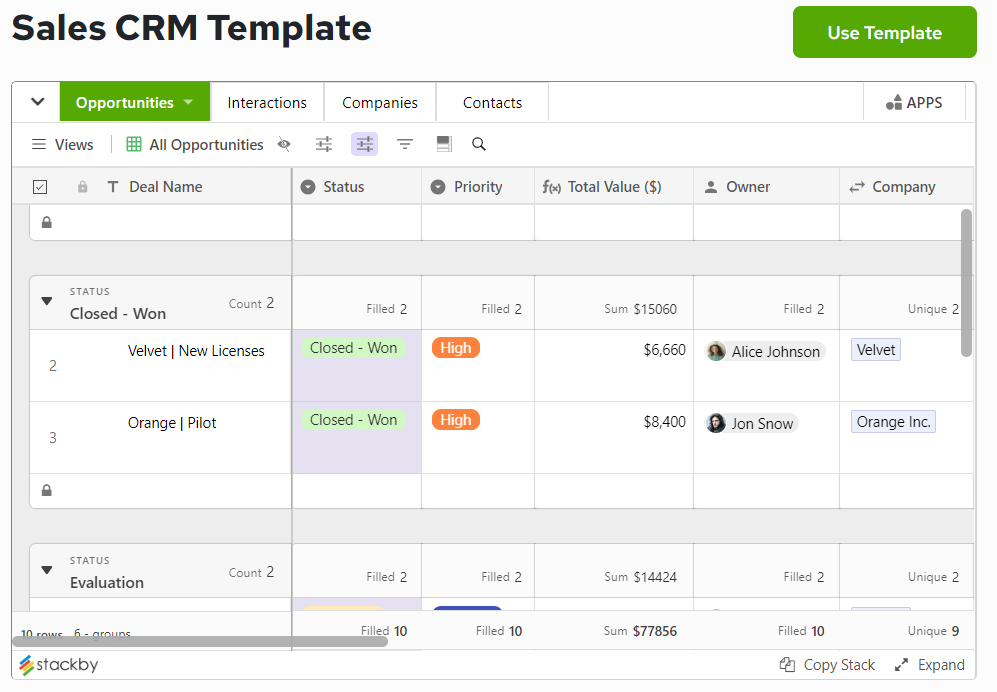Click Sum $77856 footer summary
The image size is (997, 692).
(x=640, y=631)
